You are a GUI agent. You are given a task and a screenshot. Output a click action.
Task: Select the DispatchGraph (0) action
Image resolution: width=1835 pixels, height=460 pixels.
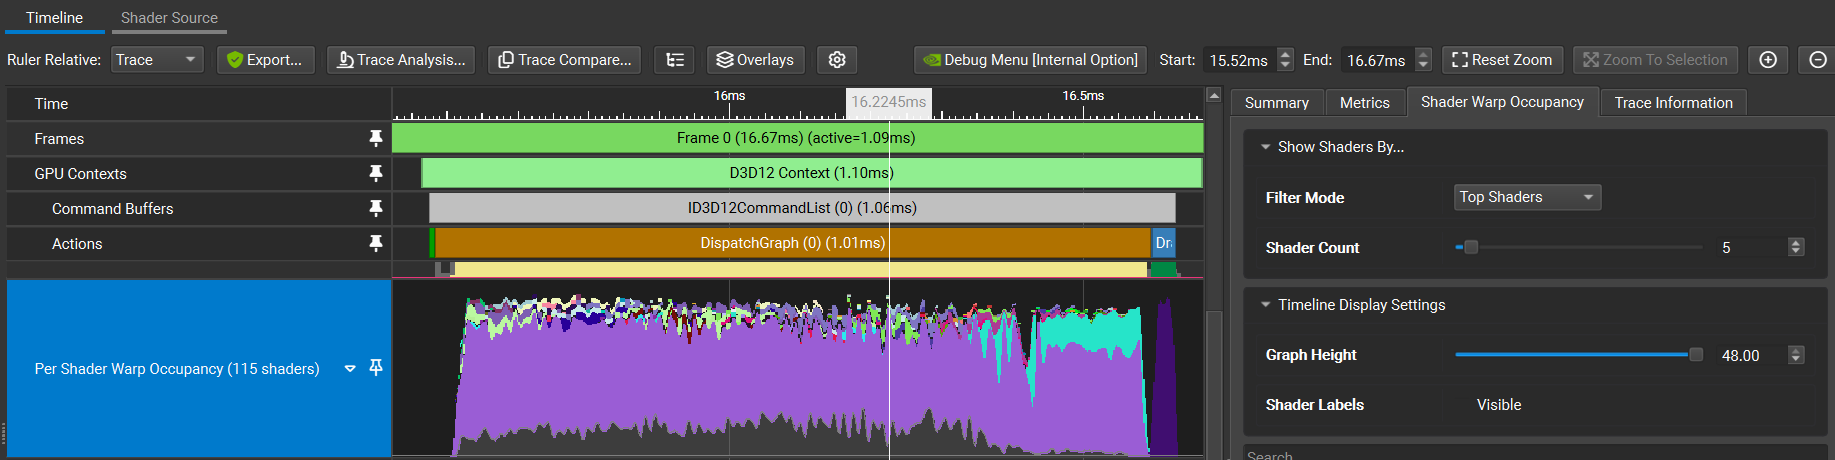pos(792,243)
